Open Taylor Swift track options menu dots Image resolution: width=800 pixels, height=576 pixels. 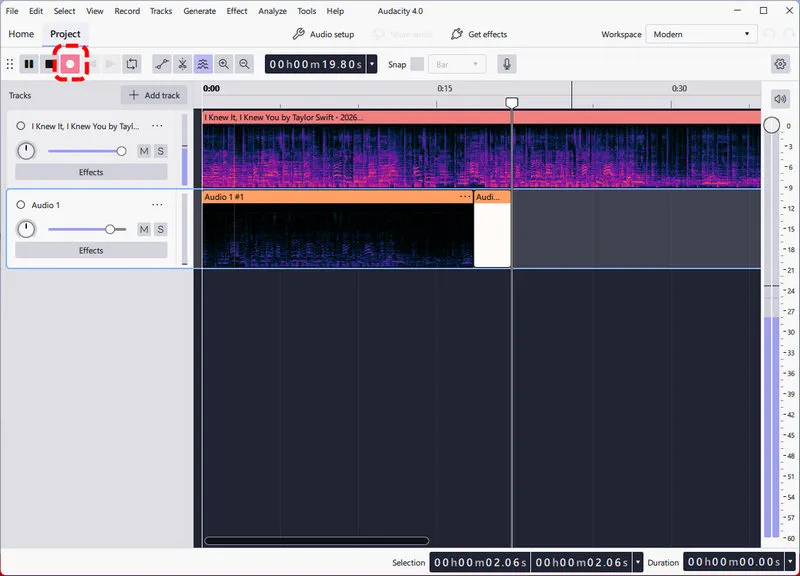click(x=157, y=126)
